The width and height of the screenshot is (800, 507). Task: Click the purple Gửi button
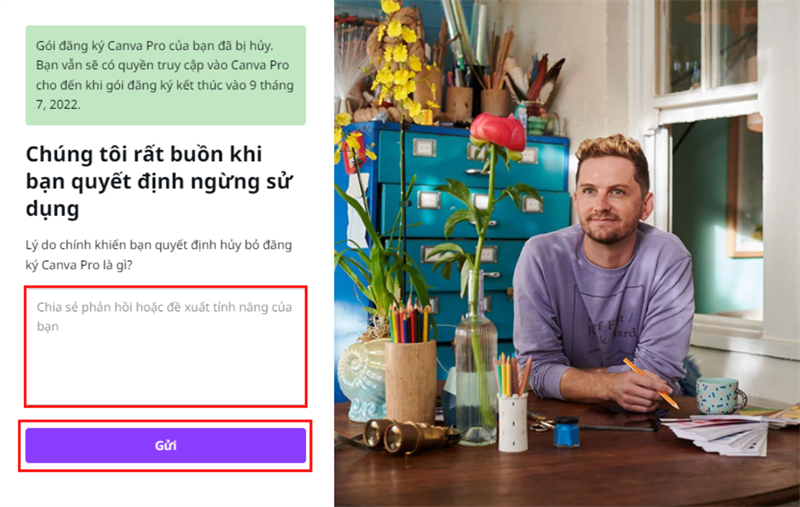click(x=166, y=445)
